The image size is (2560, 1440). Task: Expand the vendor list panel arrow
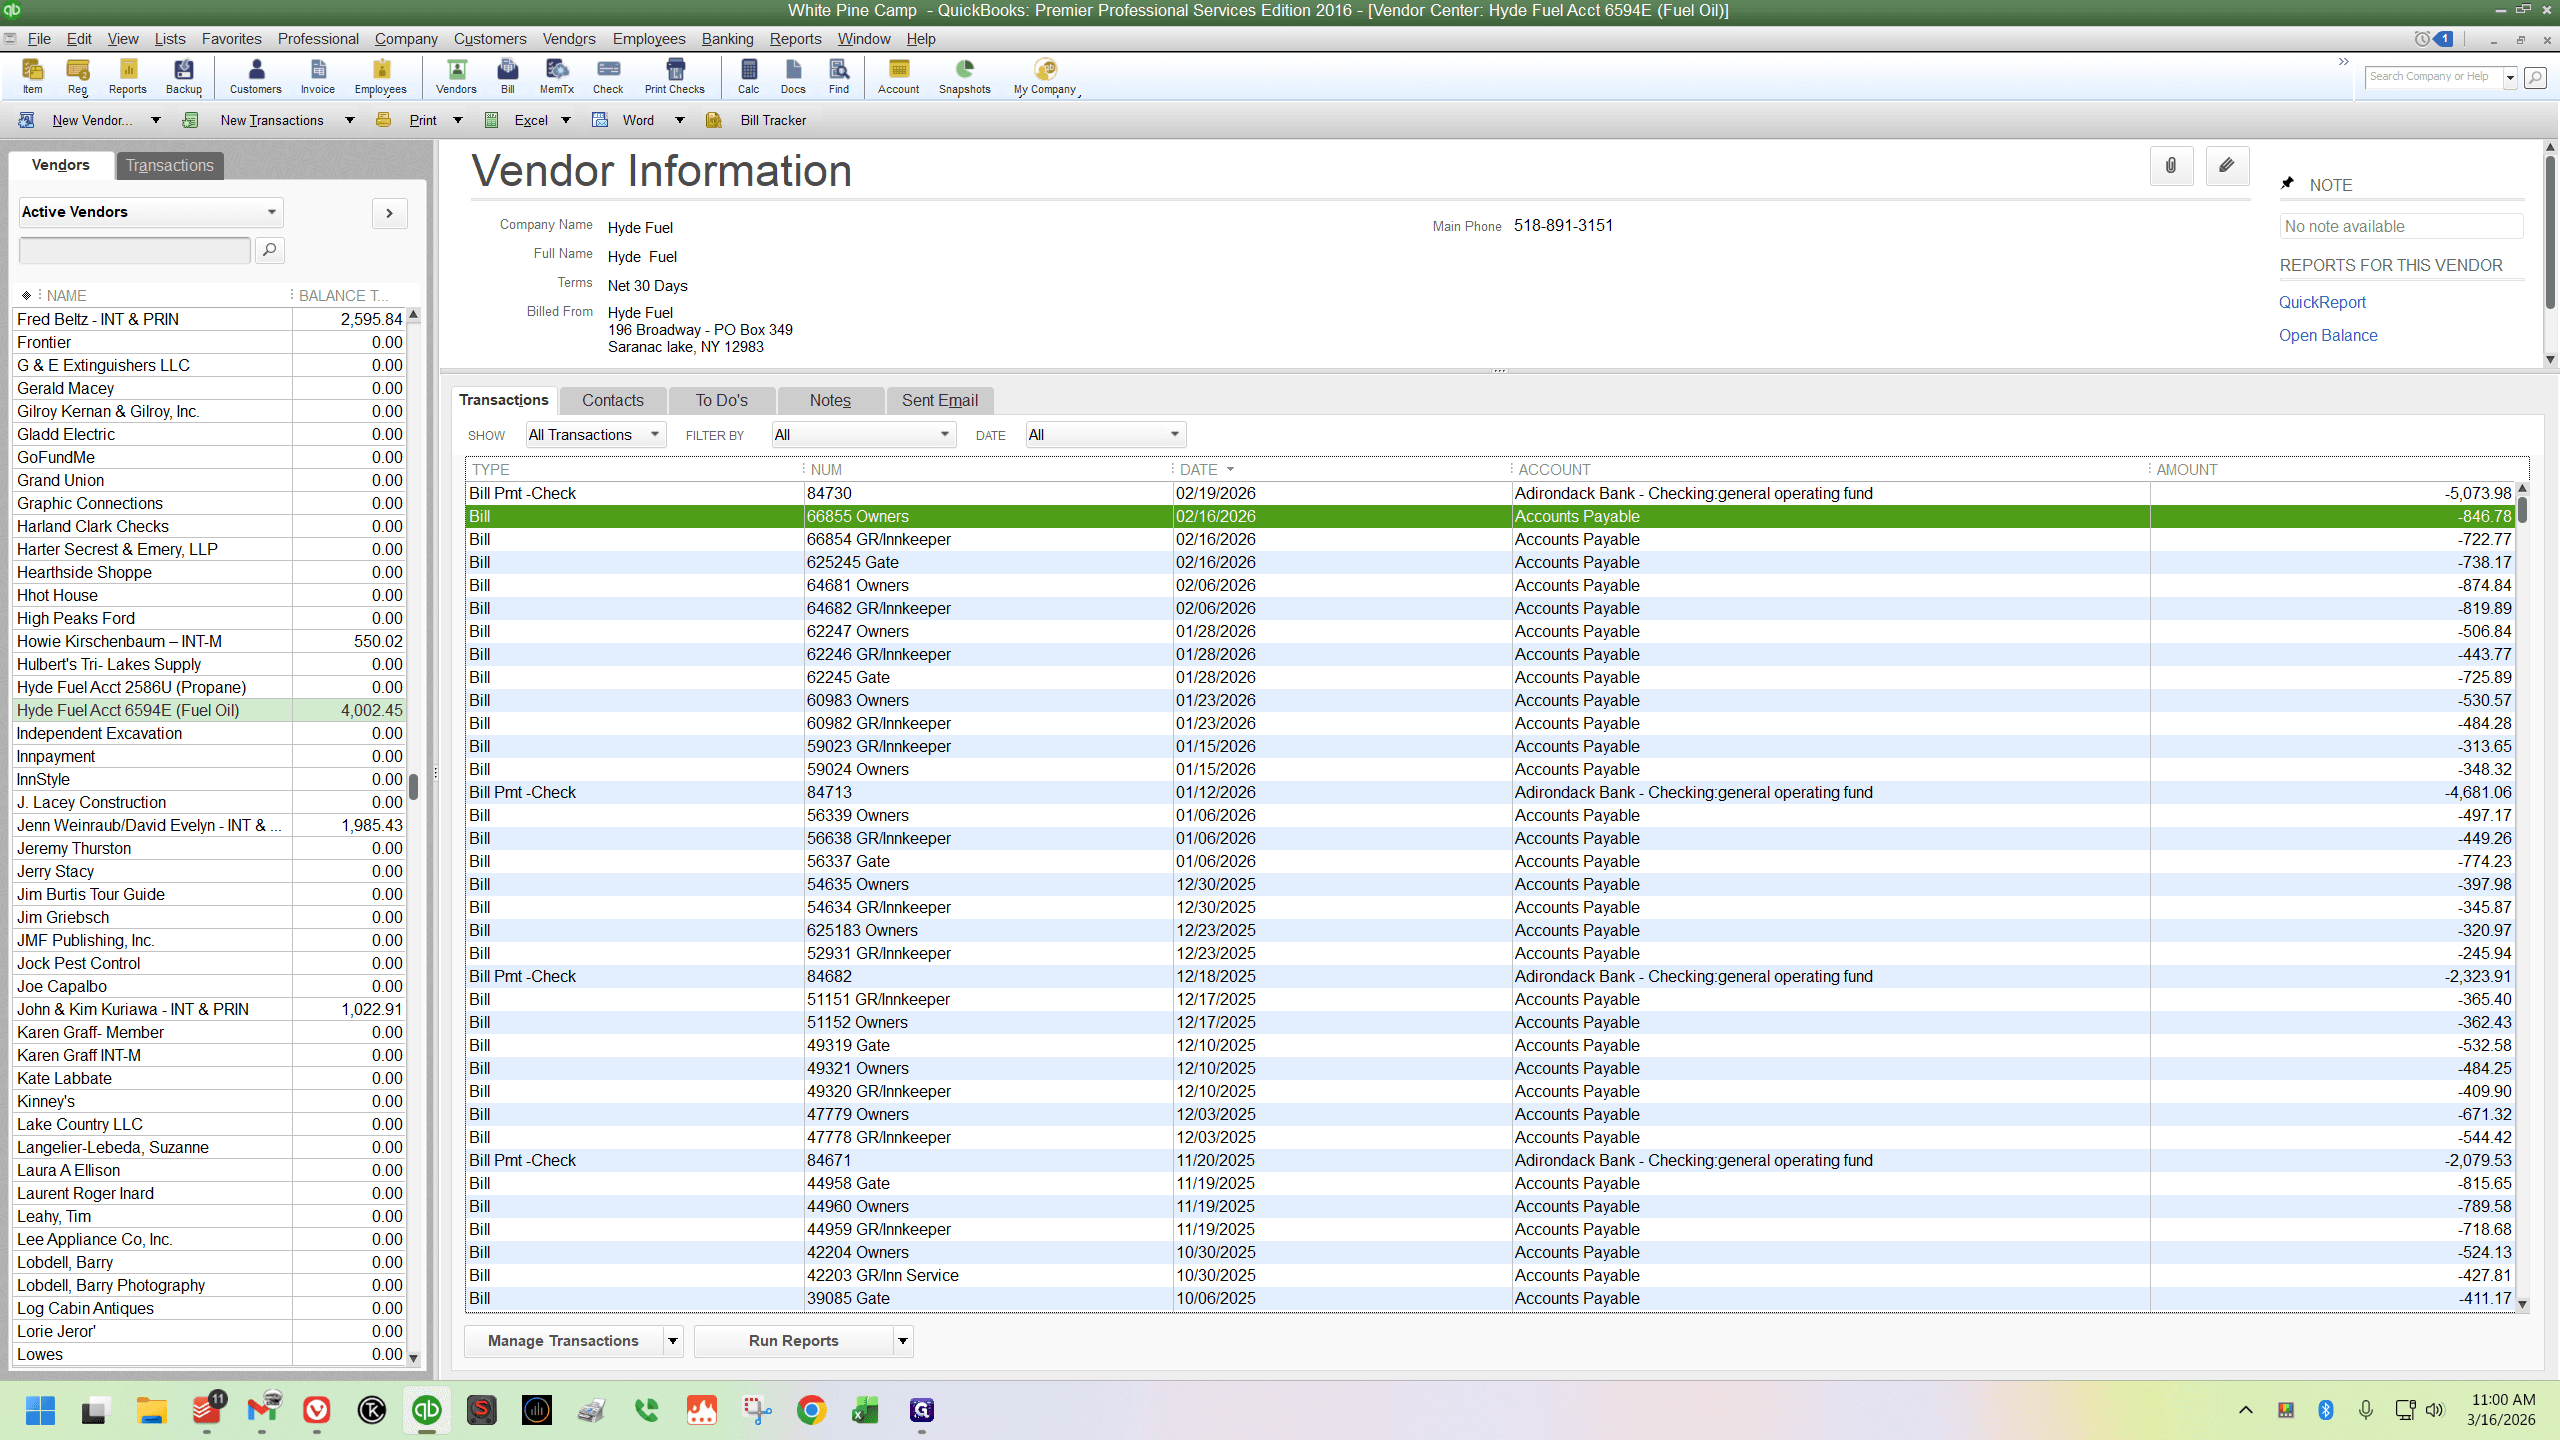(x=390, y=213)
